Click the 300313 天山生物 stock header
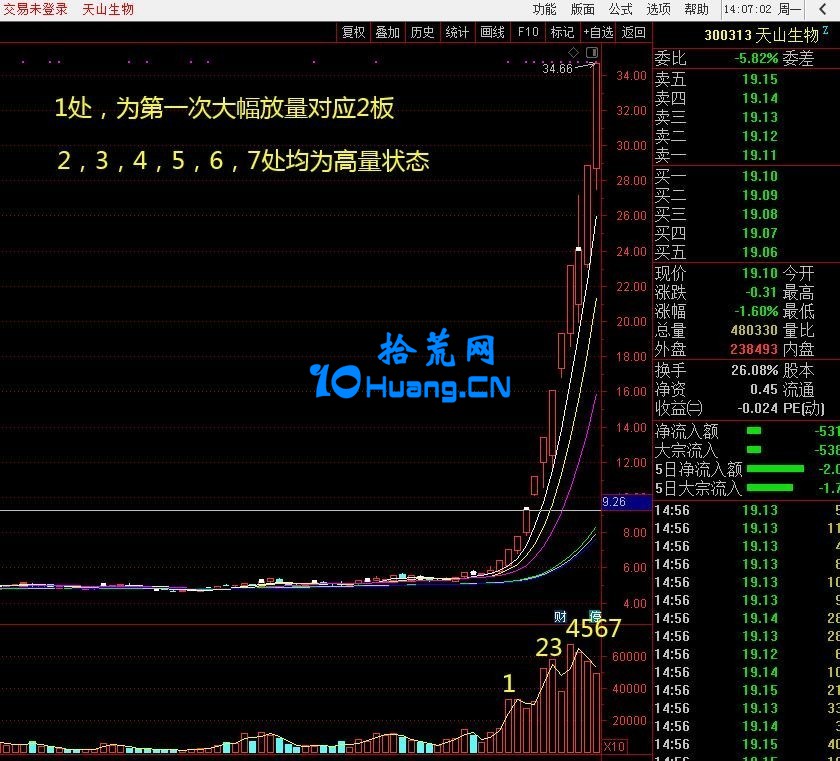840x761 pixels. 761,35
